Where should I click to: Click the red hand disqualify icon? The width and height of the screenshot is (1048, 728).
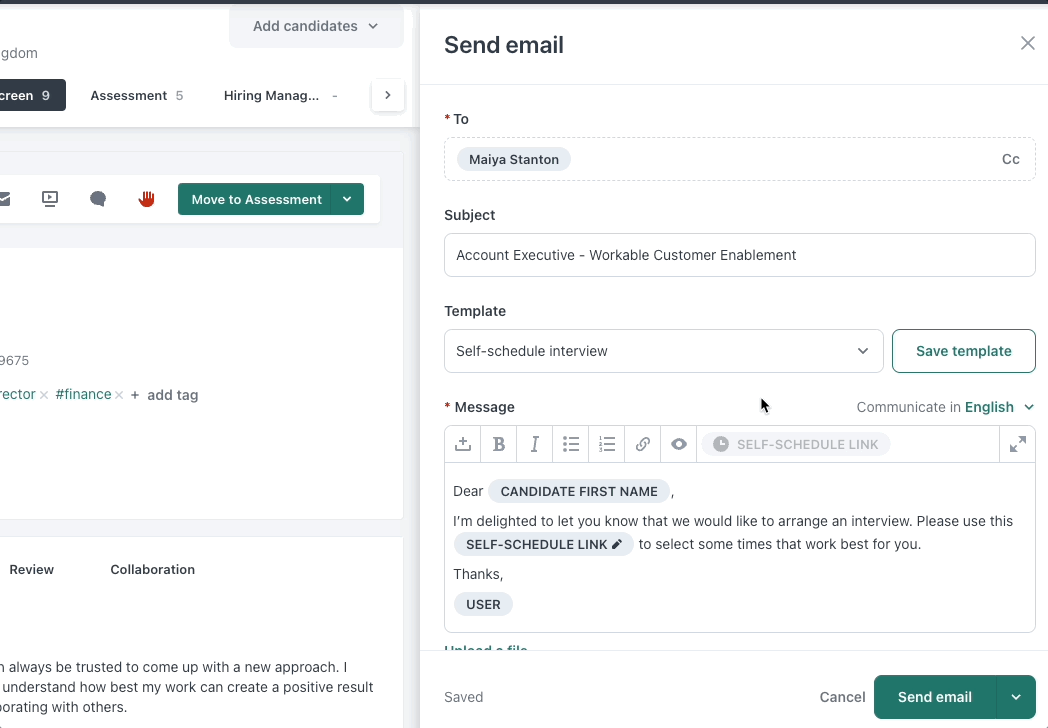pos(147,199)
